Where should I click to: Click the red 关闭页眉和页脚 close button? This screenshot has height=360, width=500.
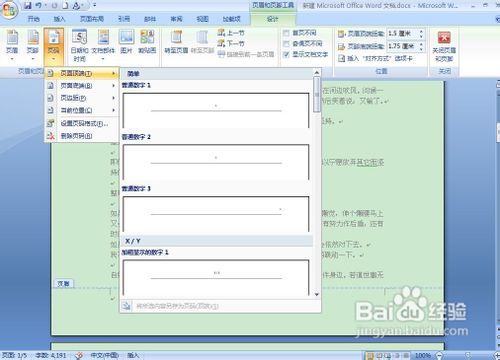444,46
